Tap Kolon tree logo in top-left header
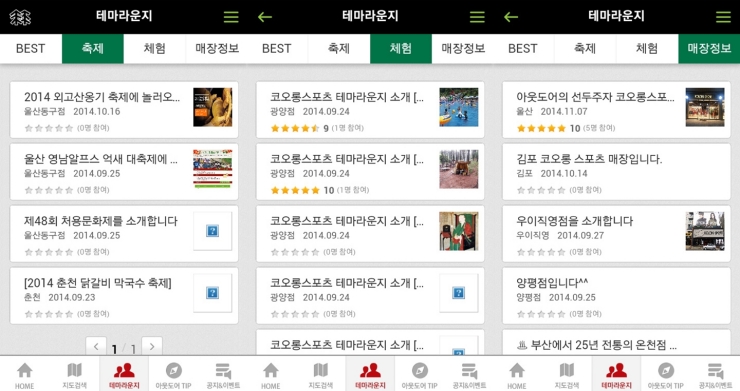 (20, 17)
